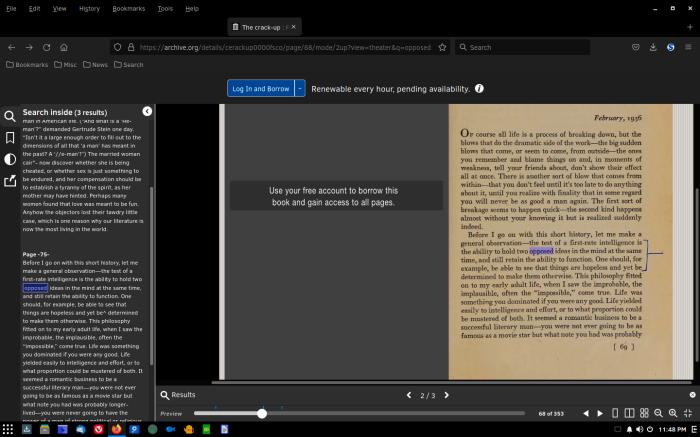Click browser Back arrow

(12, 47)
